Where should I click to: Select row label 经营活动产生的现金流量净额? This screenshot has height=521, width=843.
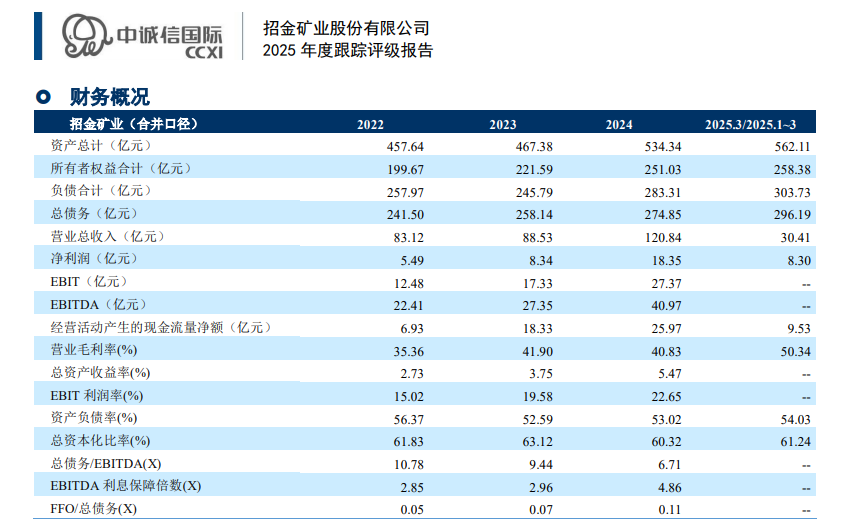coord(137,327)
